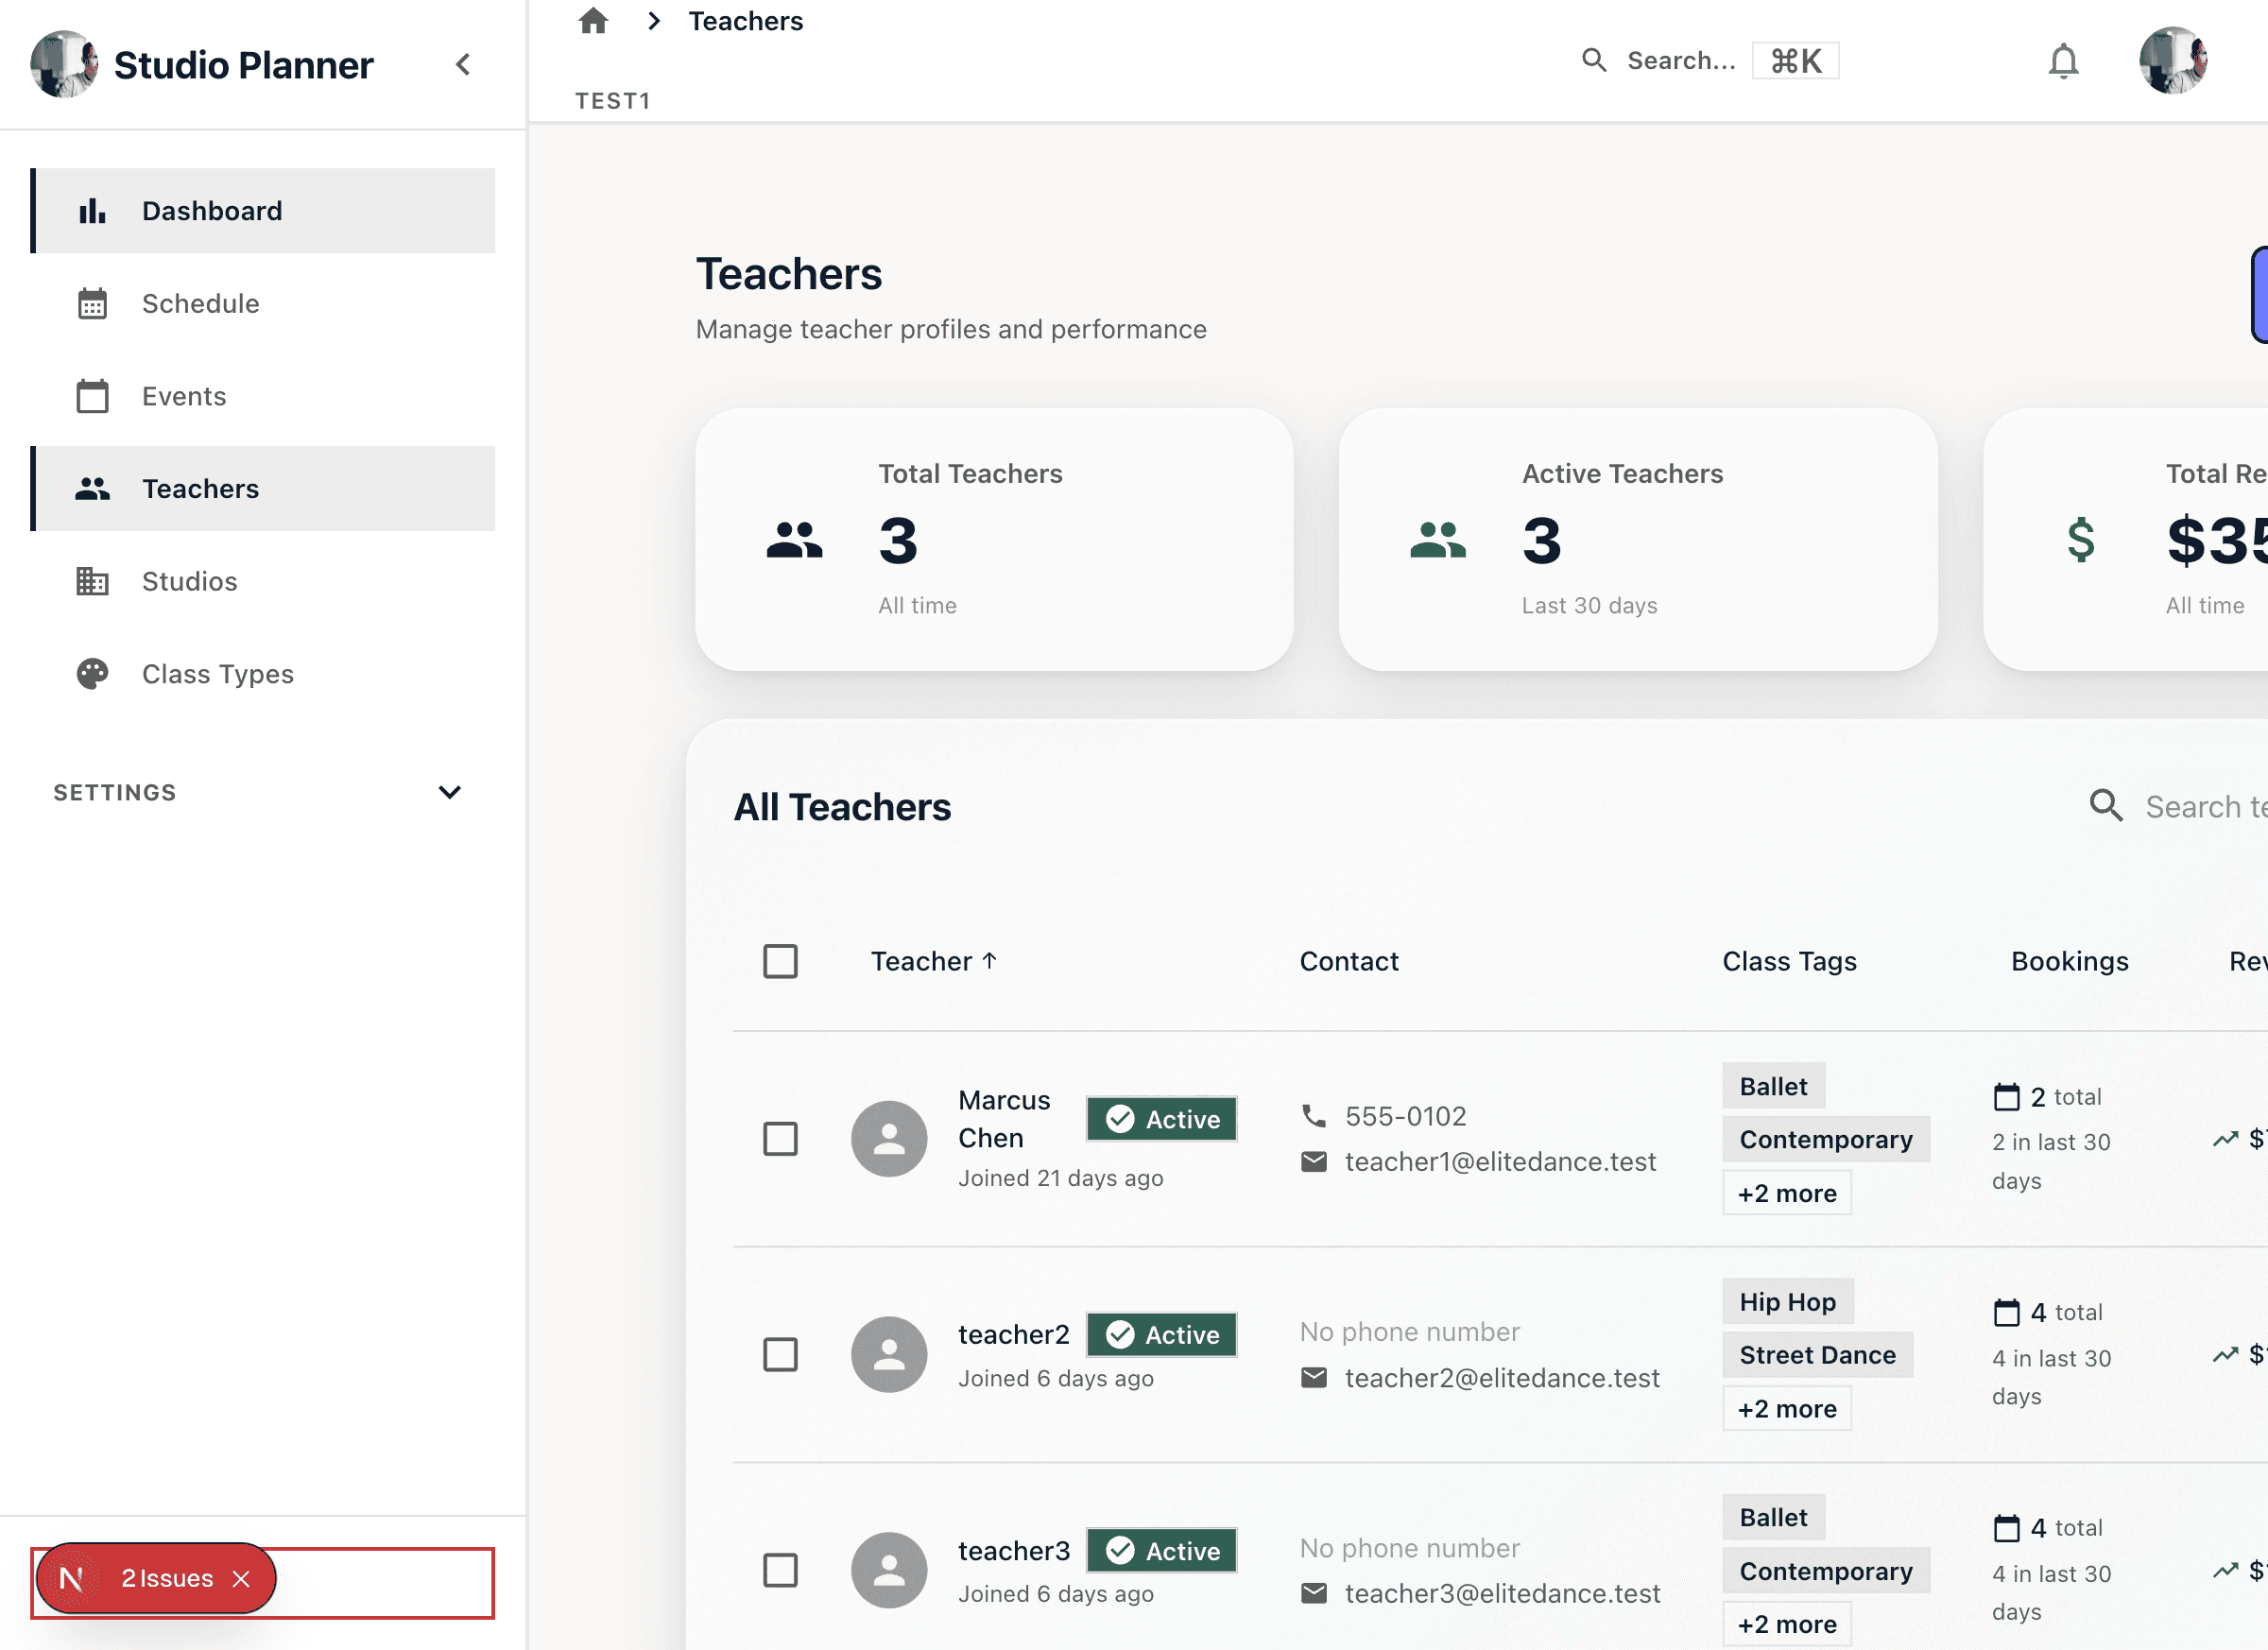Click the TEST1 workspace label
The image size is (2268, 1650).
tap(613, 100)
